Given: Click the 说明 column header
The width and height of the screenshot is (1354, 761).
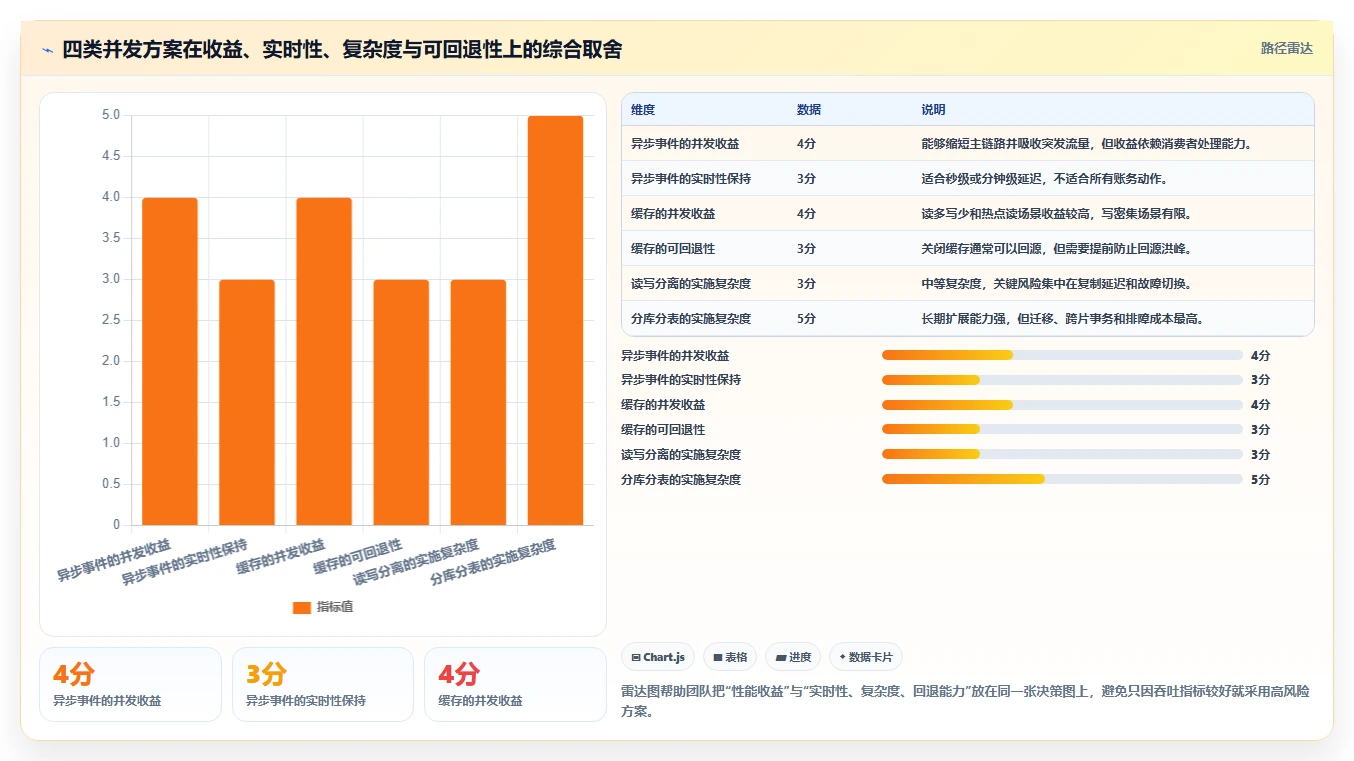Looking at the screenshot, I should 933,110.
